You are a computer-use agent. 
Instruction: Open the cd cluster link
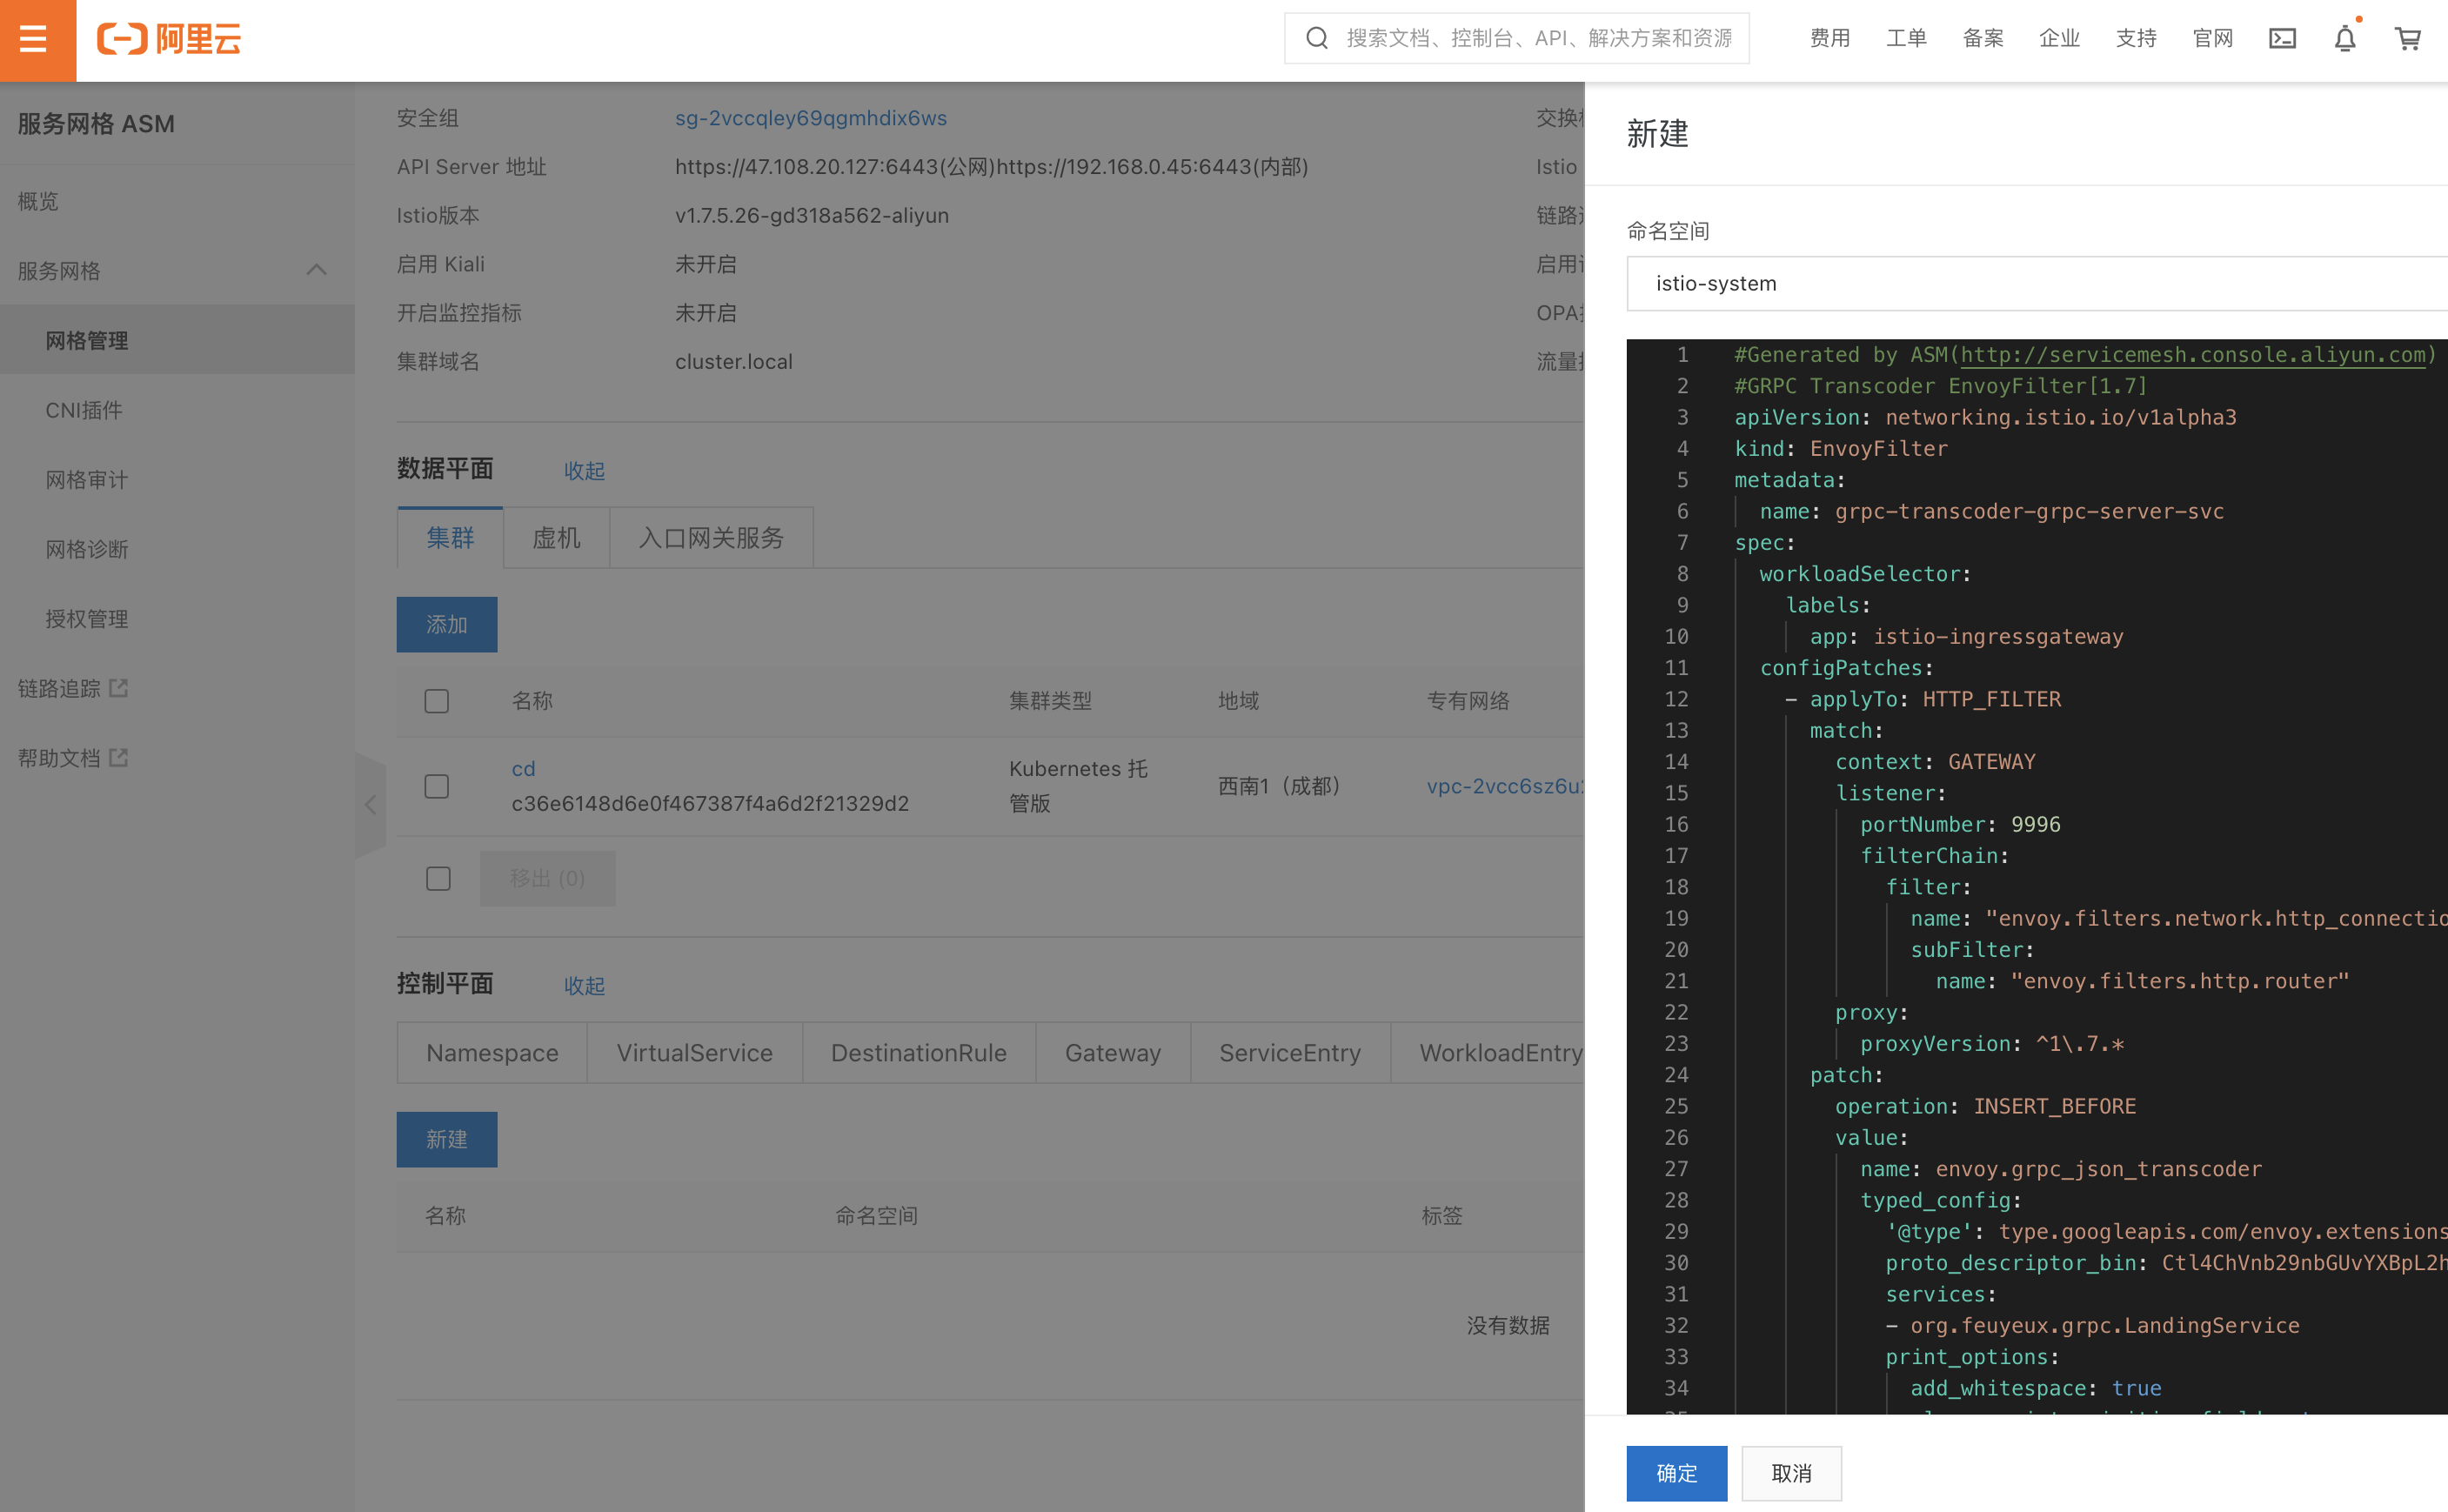point(523,769)
